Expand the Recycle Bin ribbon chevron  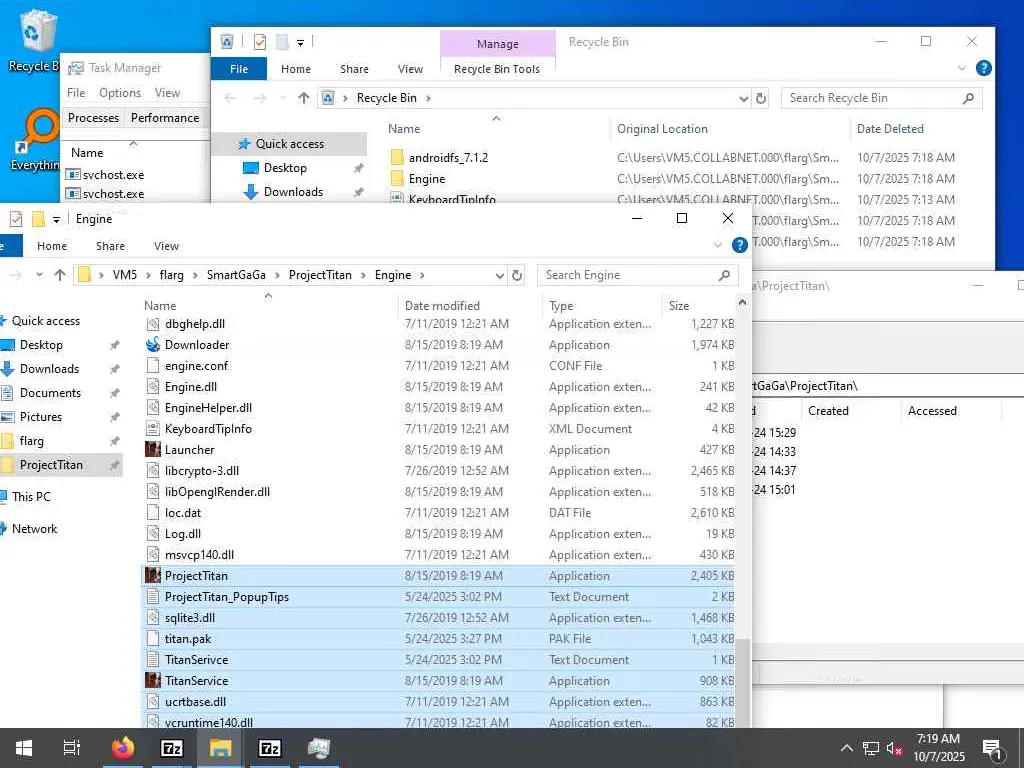point(961,68)
